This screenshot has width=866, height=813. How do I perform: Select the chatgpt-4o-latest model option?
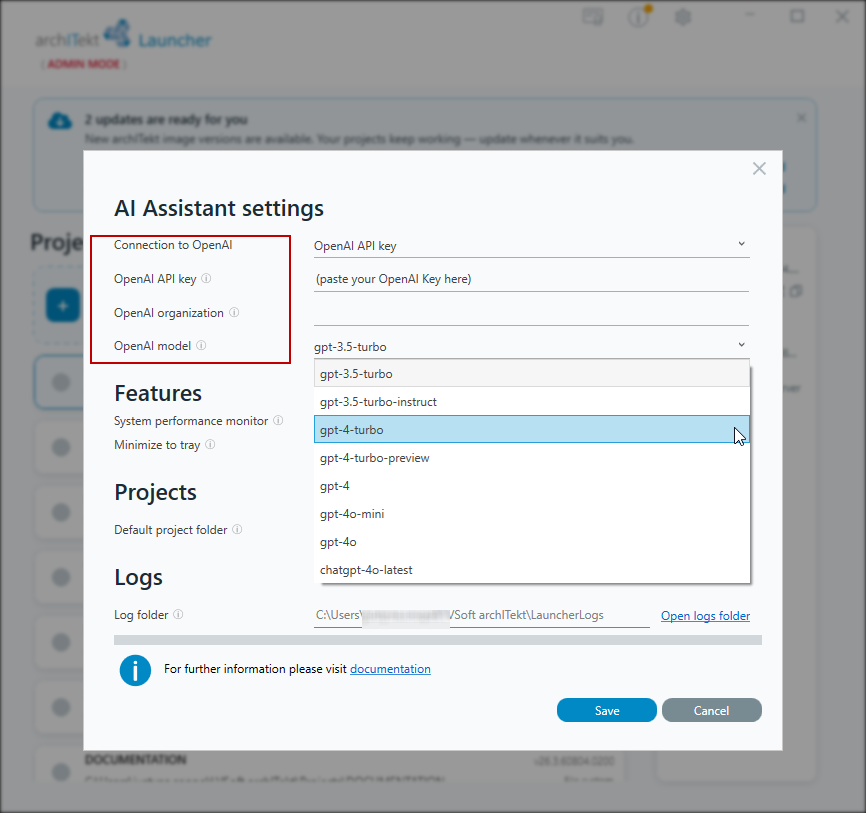[531, 569]
